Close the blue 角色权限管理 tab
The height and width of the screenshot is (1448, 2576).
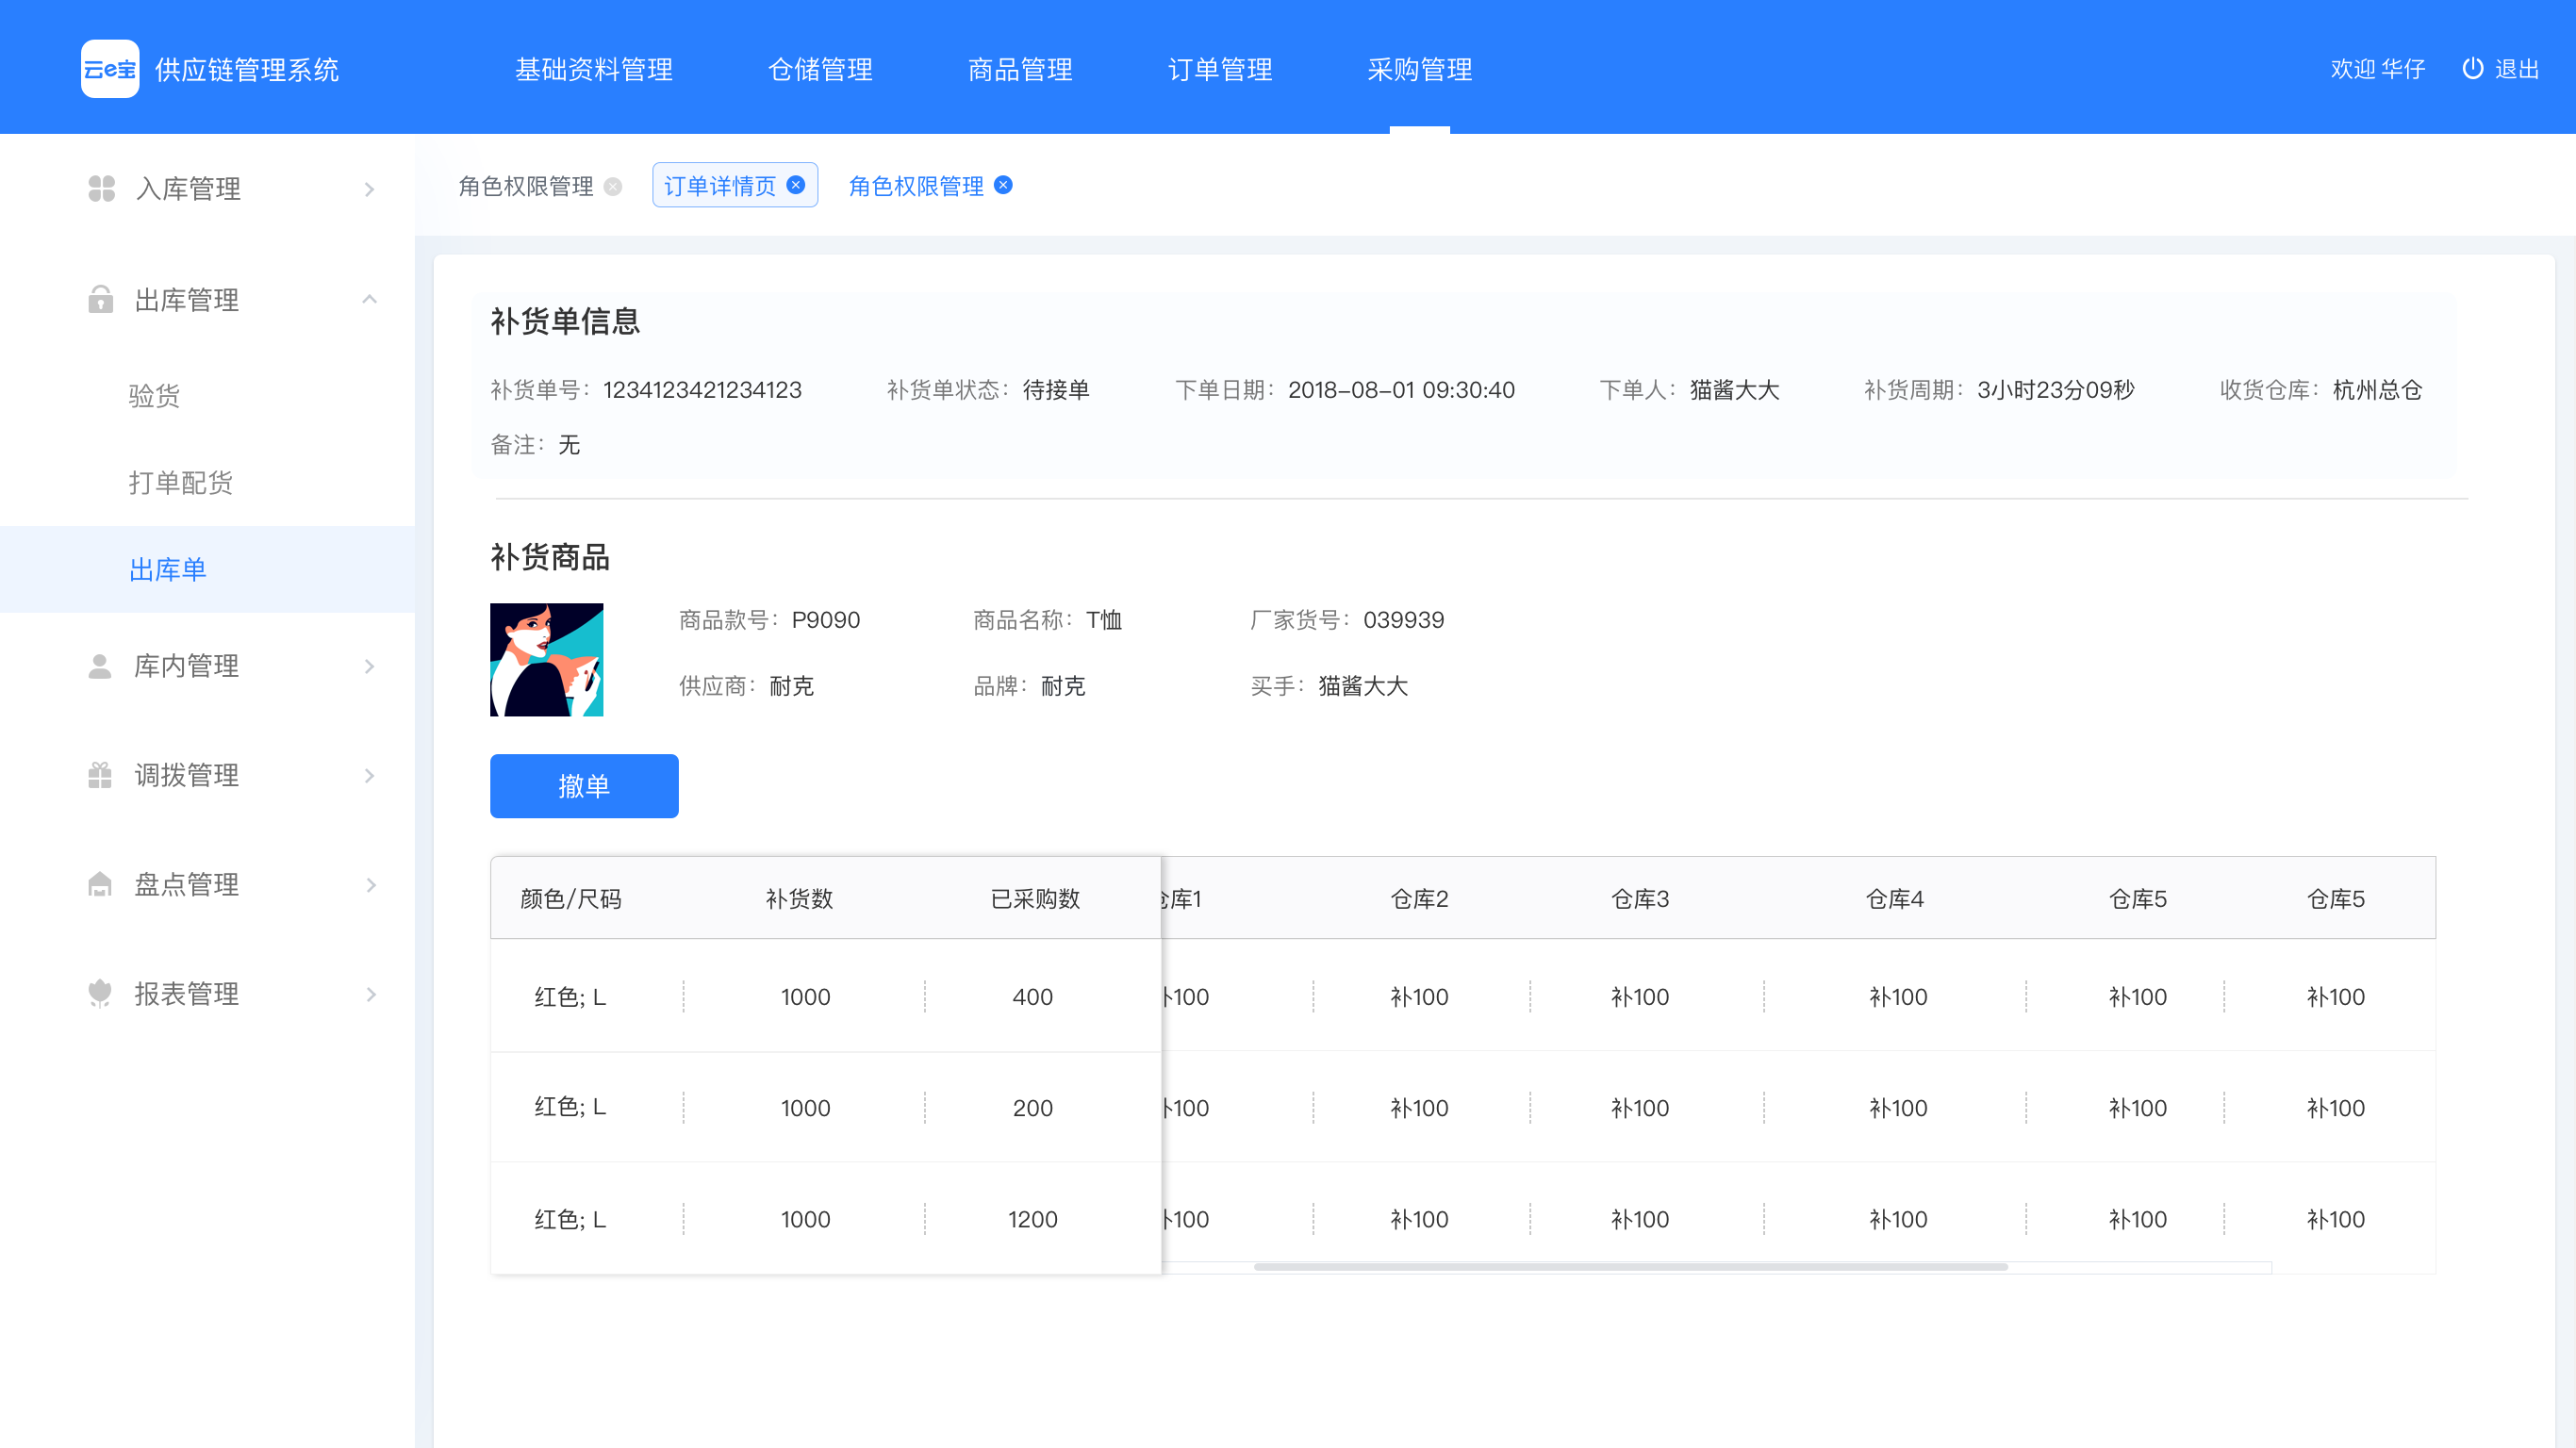1003,185
